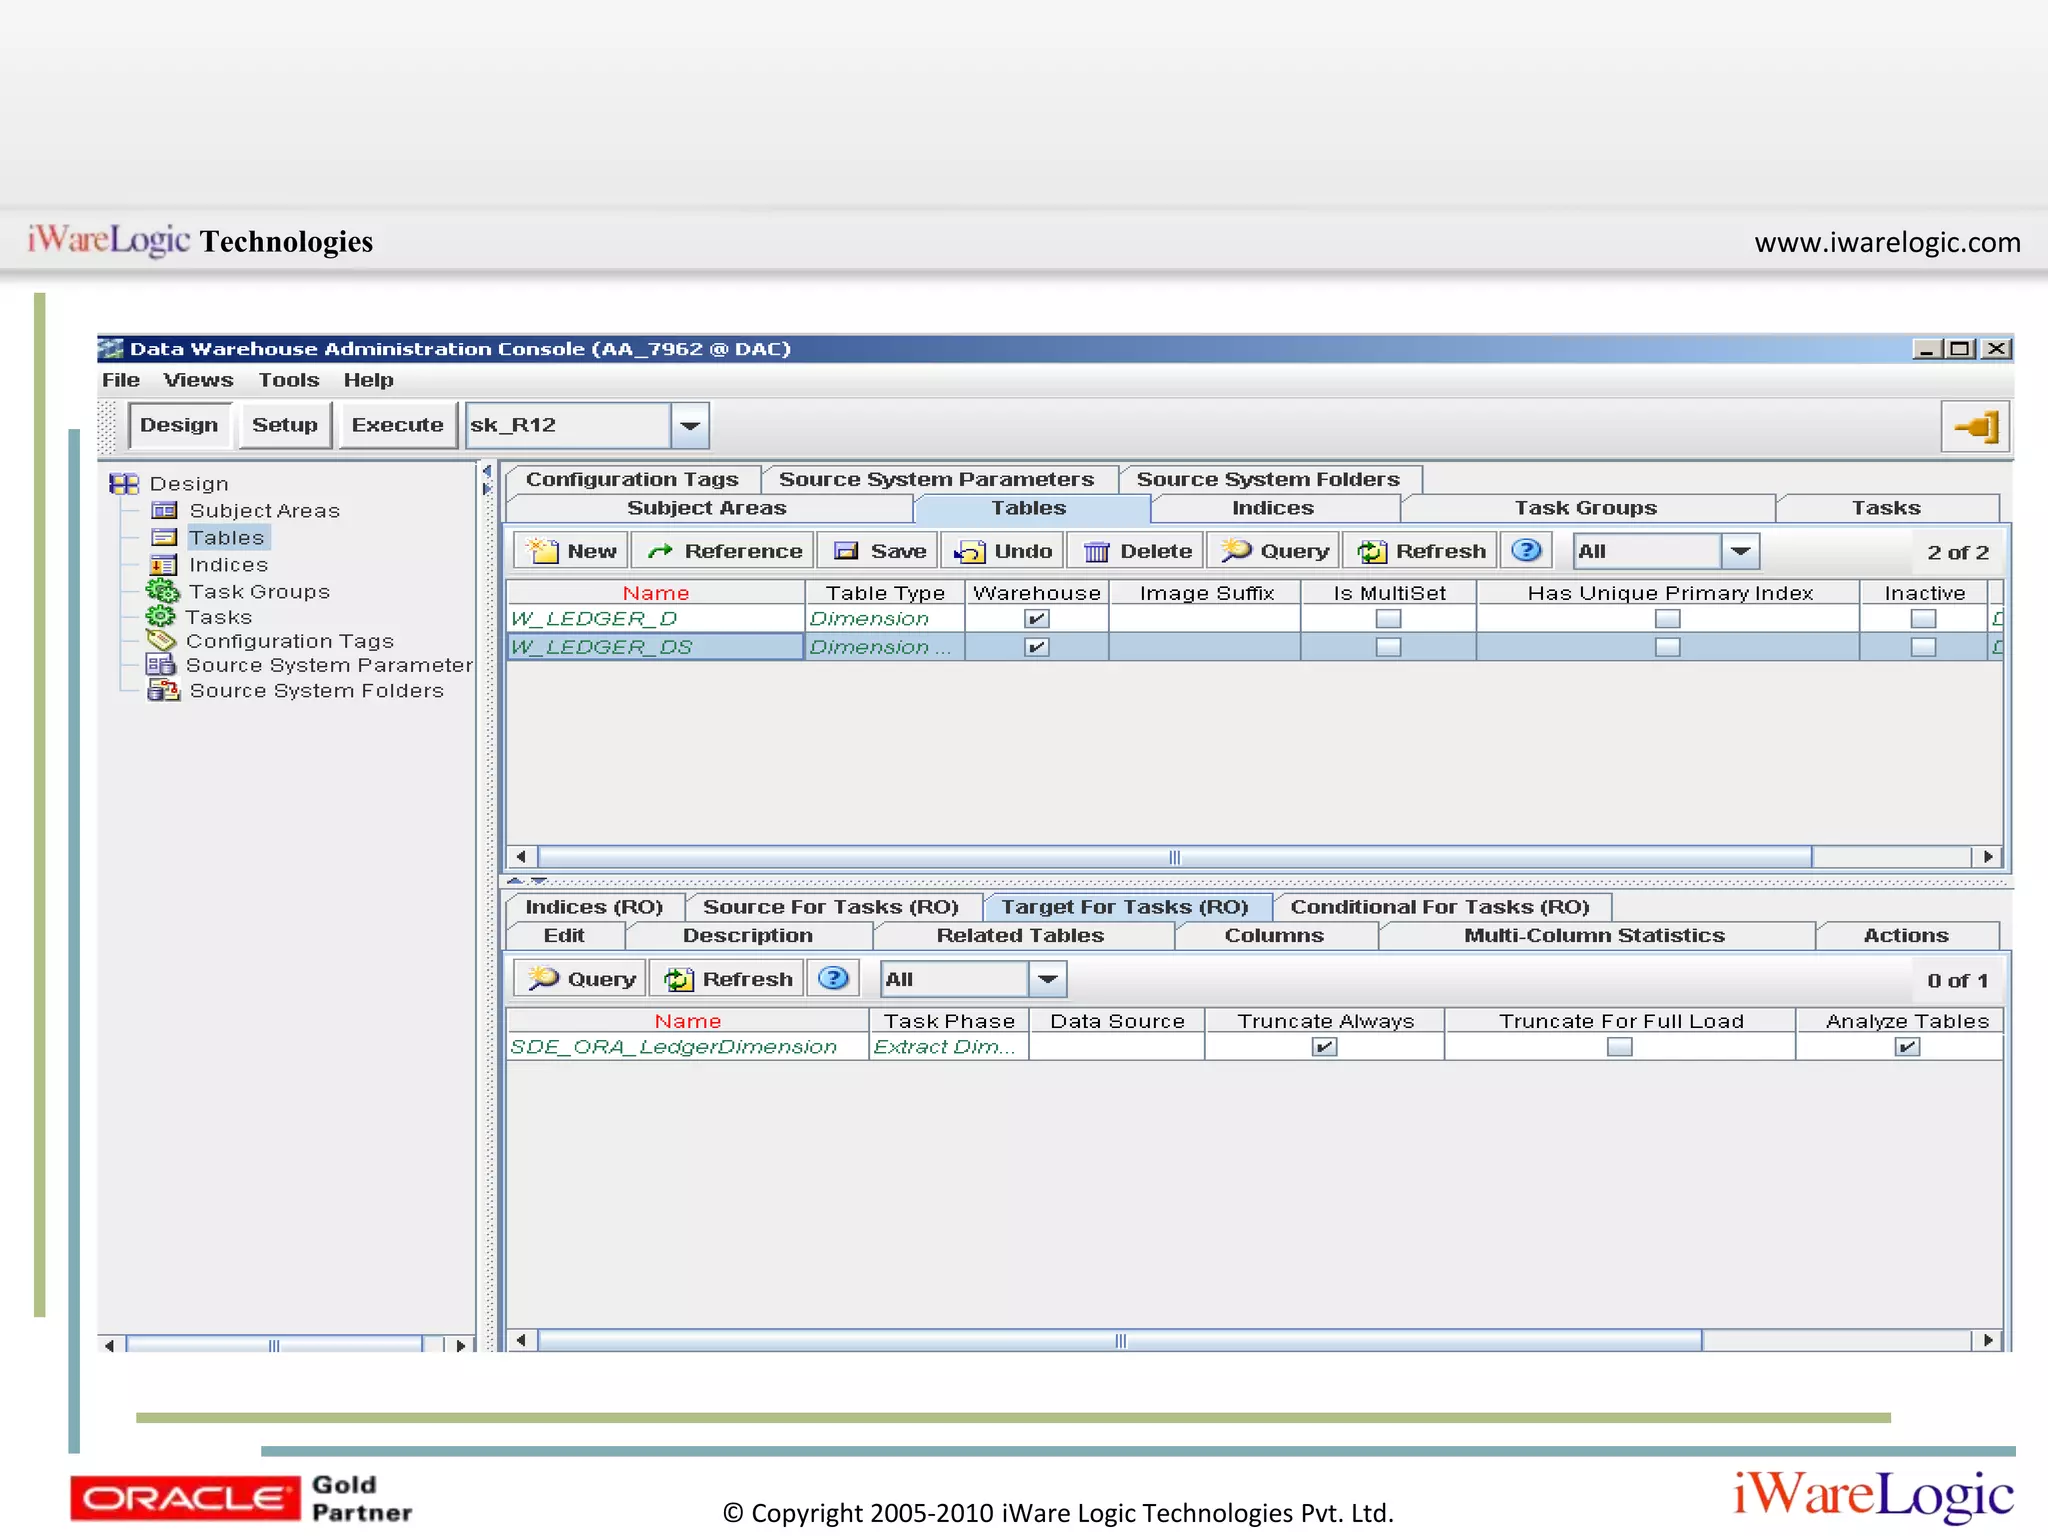Screen dimensions: 2048x1536
Task: Open the Tools menu
Action: pos(288,380)
